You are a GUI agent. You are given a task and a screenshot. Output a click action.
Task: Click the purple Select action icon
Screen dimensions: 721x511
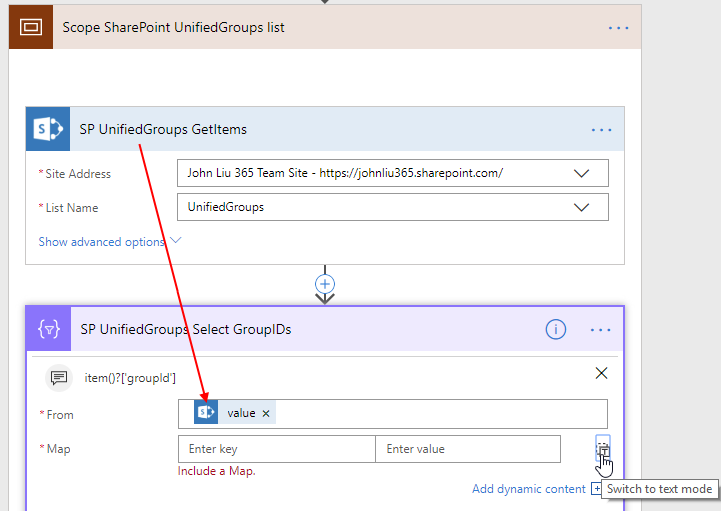click(x=48, y=329)
